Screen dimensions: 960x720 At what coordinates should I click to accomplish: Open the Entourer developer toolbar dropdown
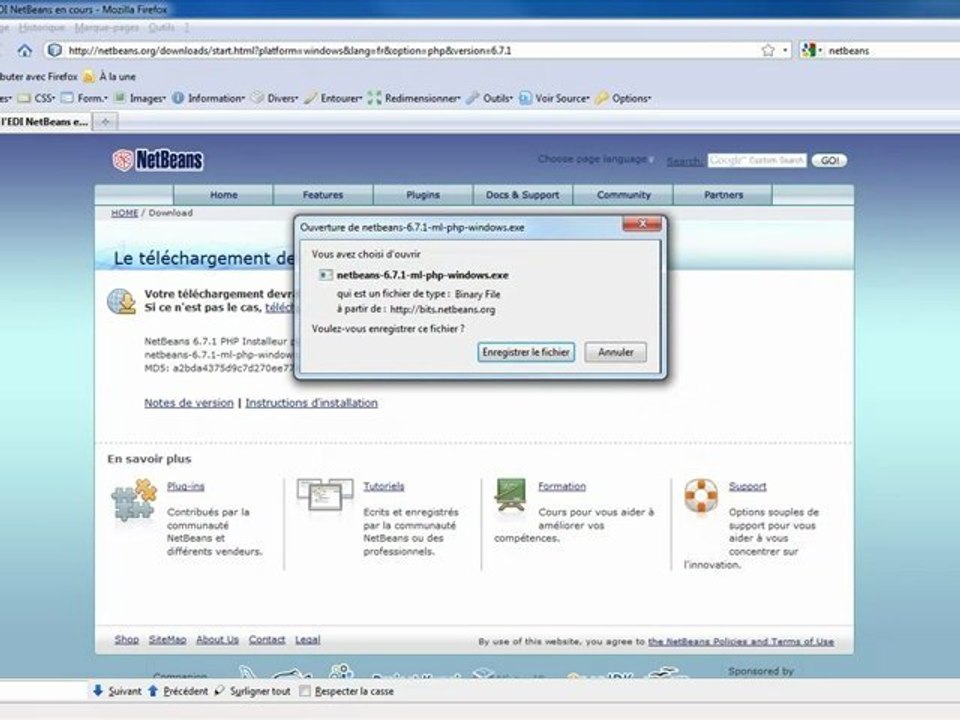334,98
